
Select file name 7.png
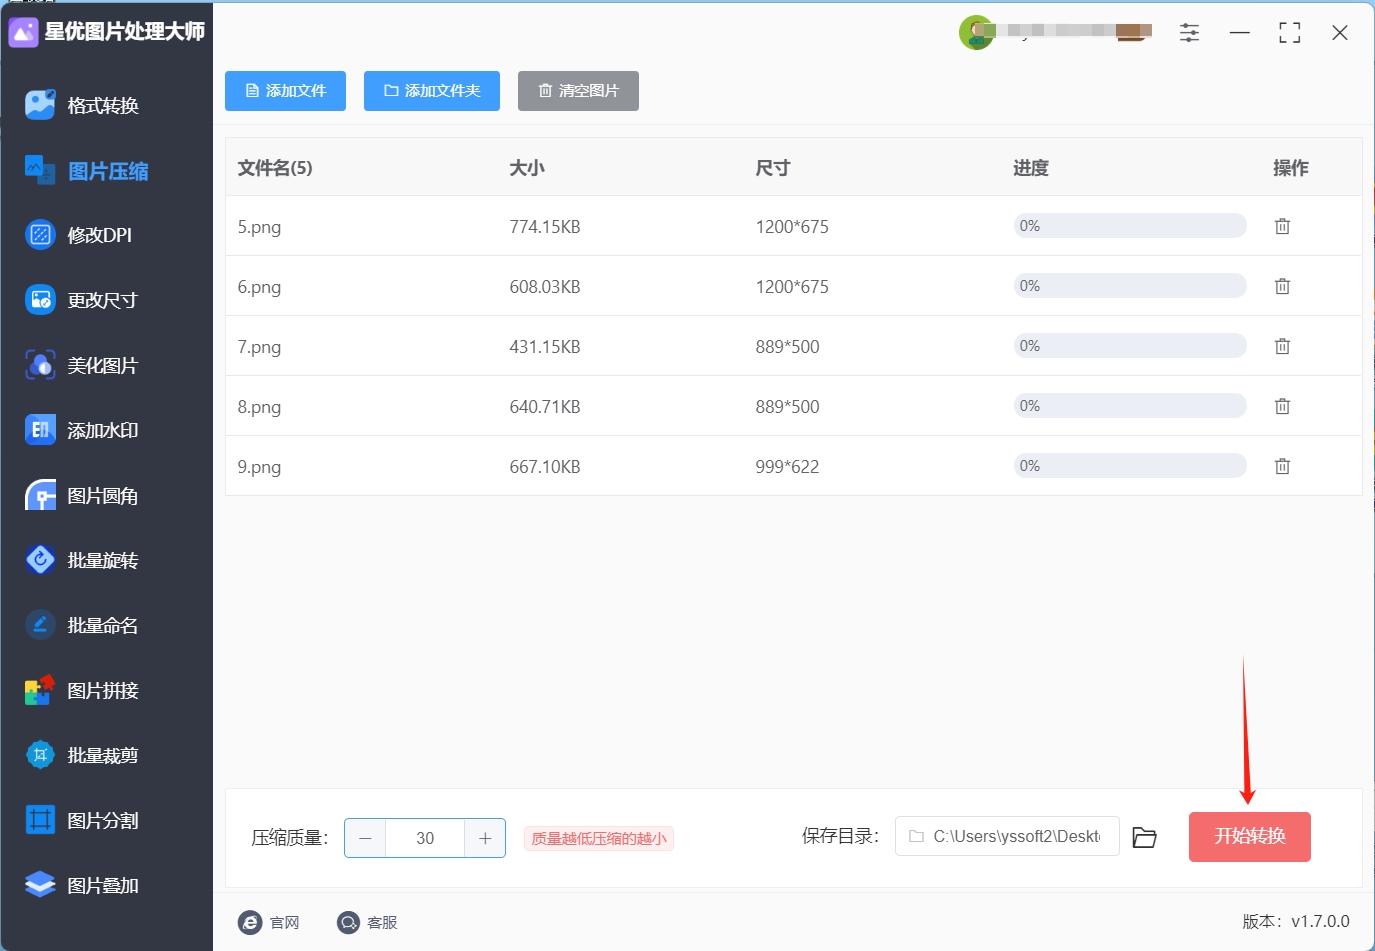(x=259, y=347)
